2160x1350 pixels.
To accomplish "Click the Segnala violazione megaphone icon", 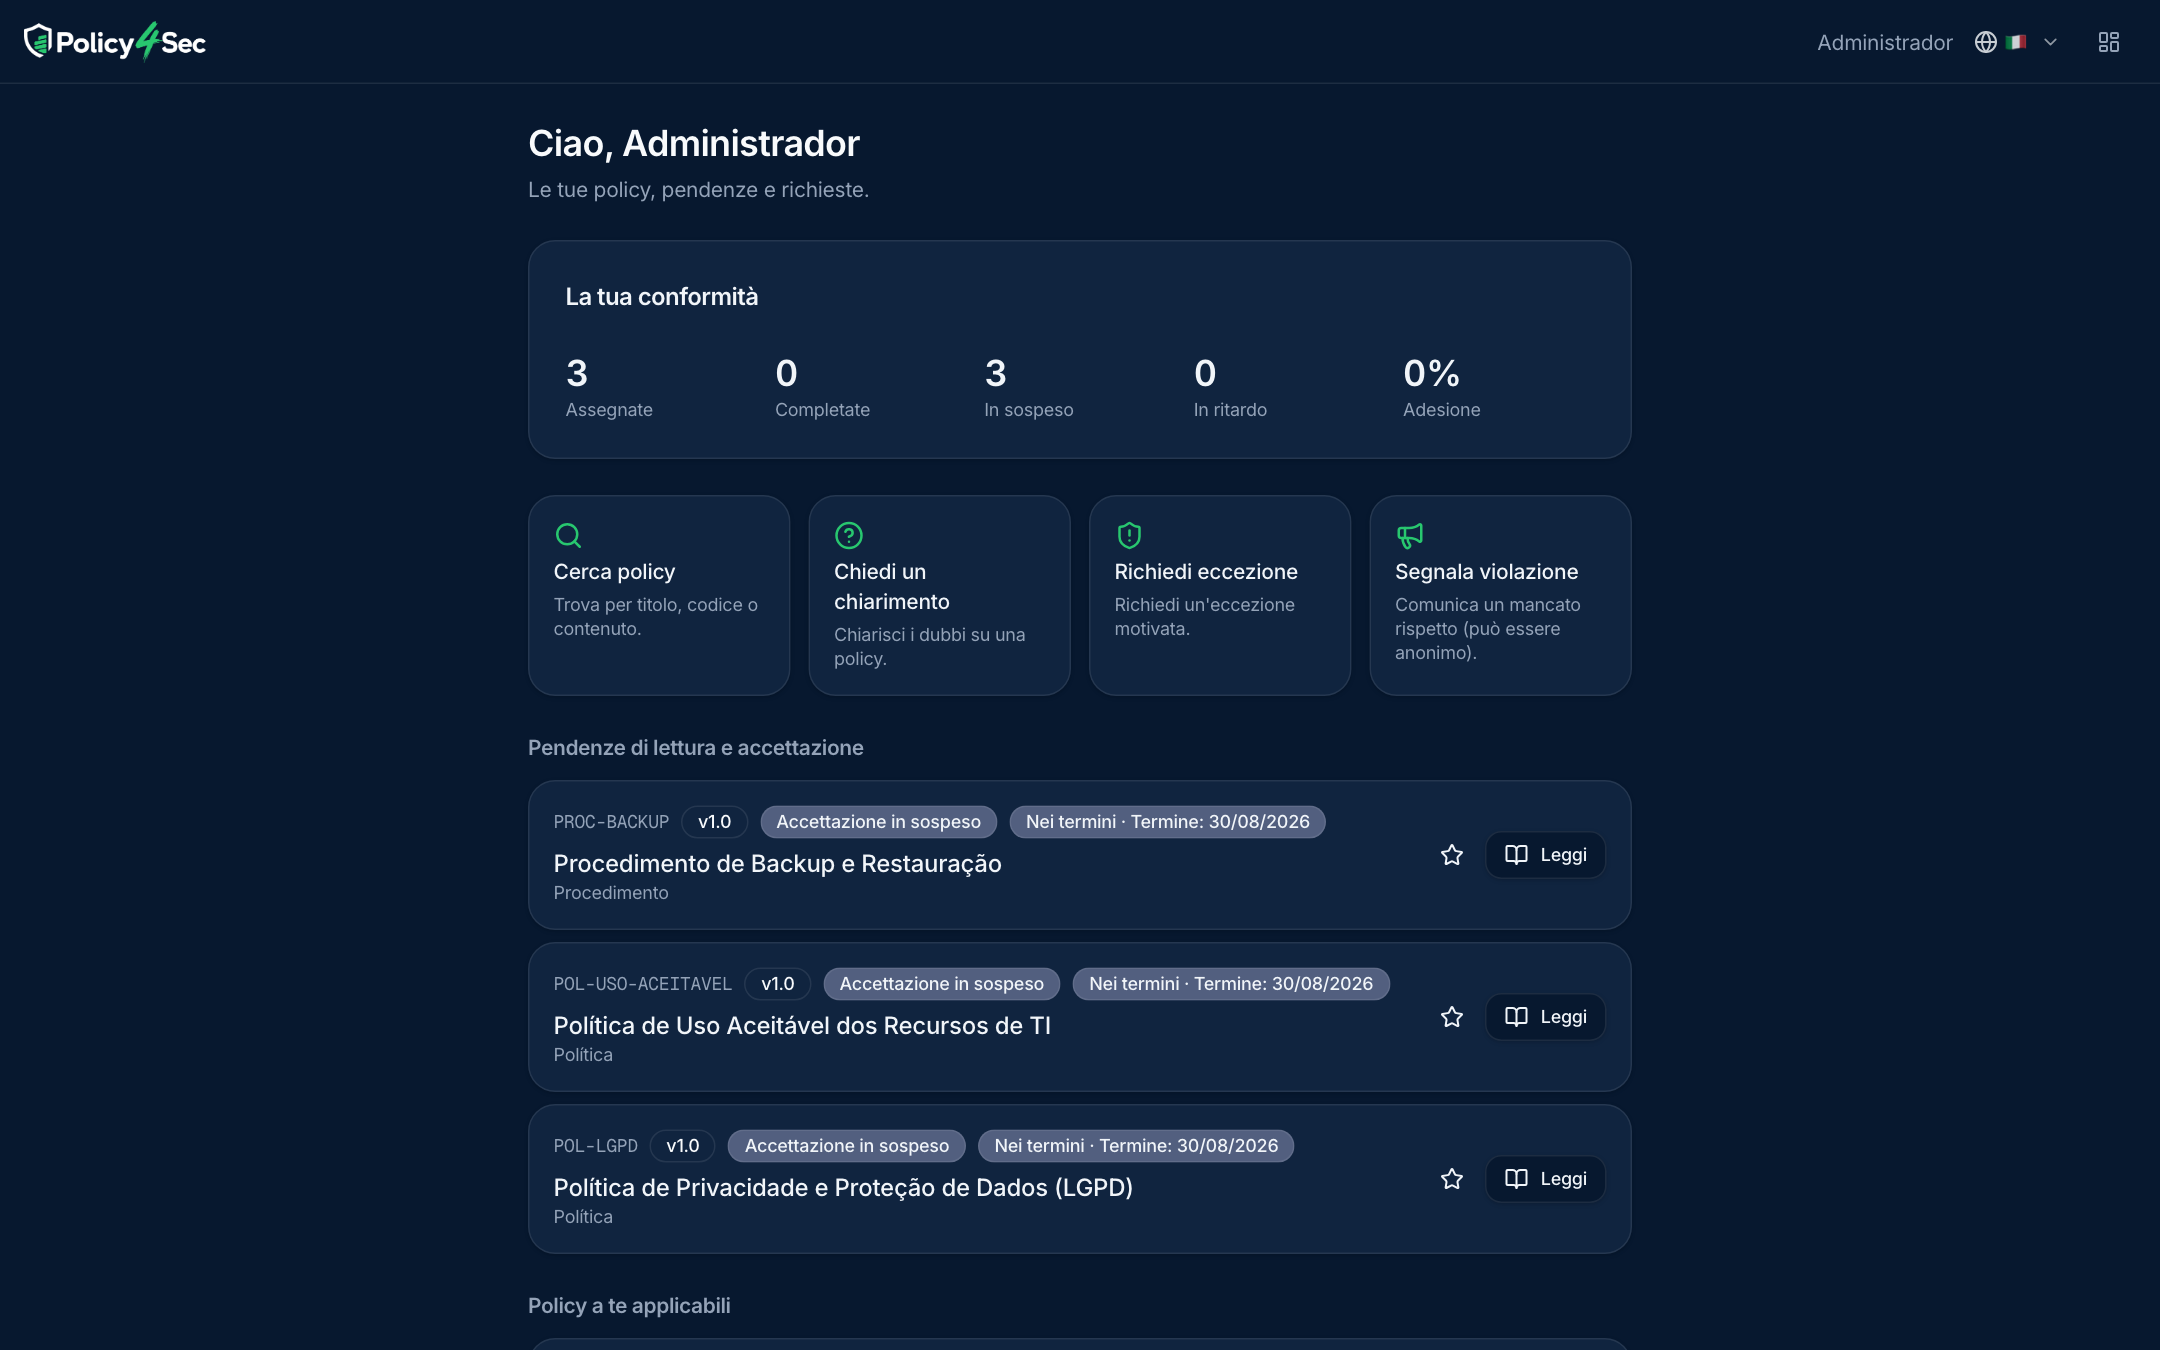I will pos(1410,535).
